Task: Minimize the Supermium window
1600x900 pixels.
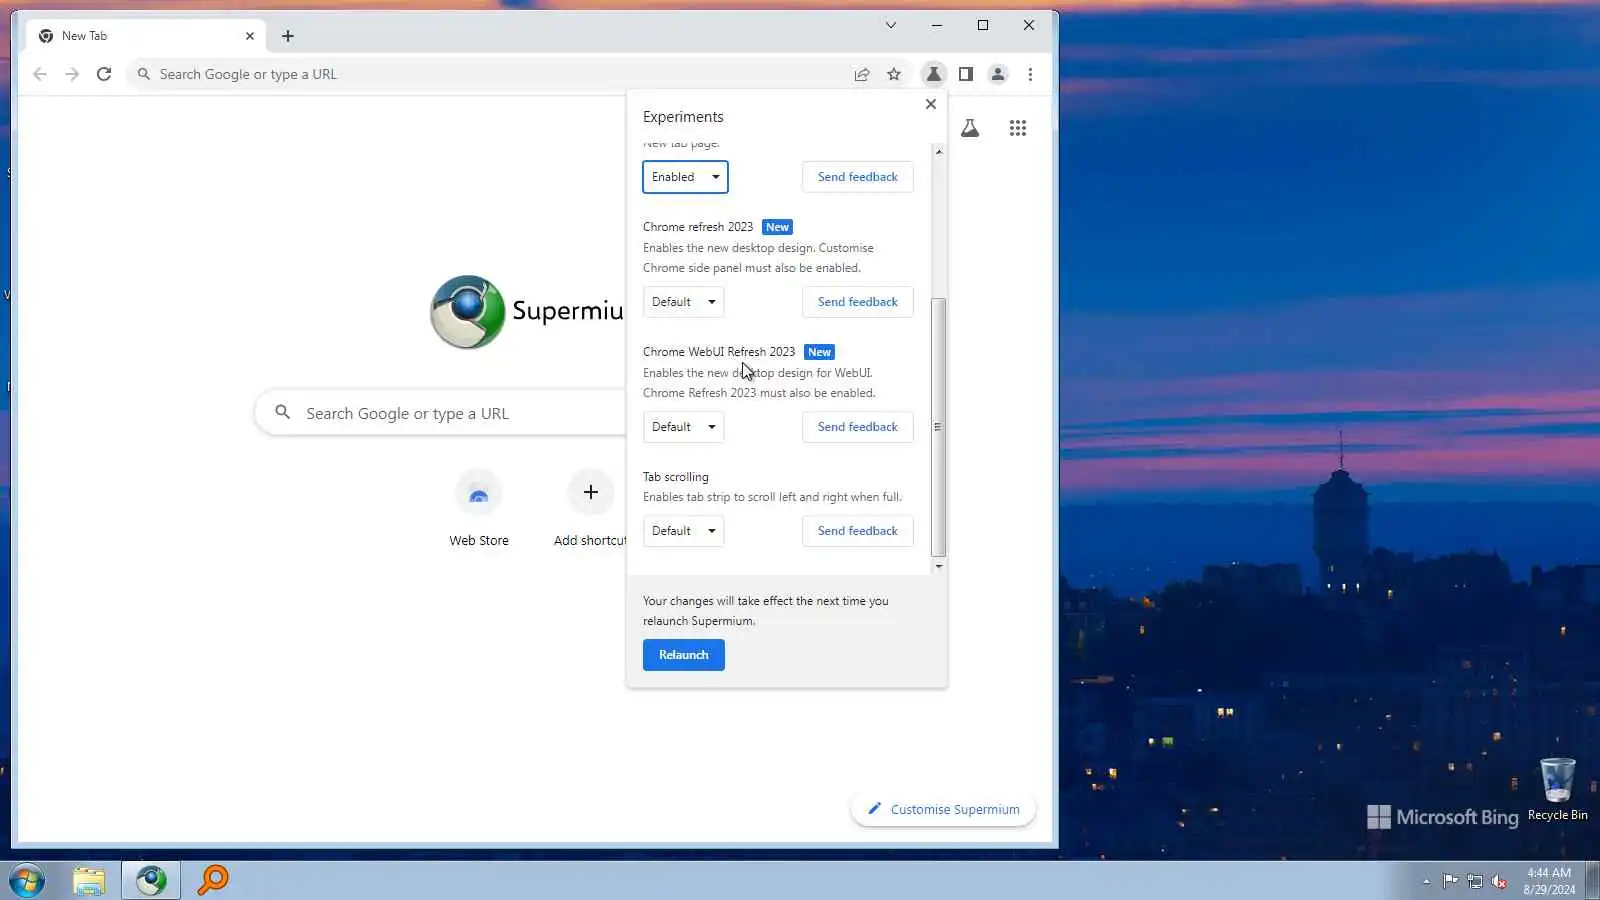Action: coord(937,25)
